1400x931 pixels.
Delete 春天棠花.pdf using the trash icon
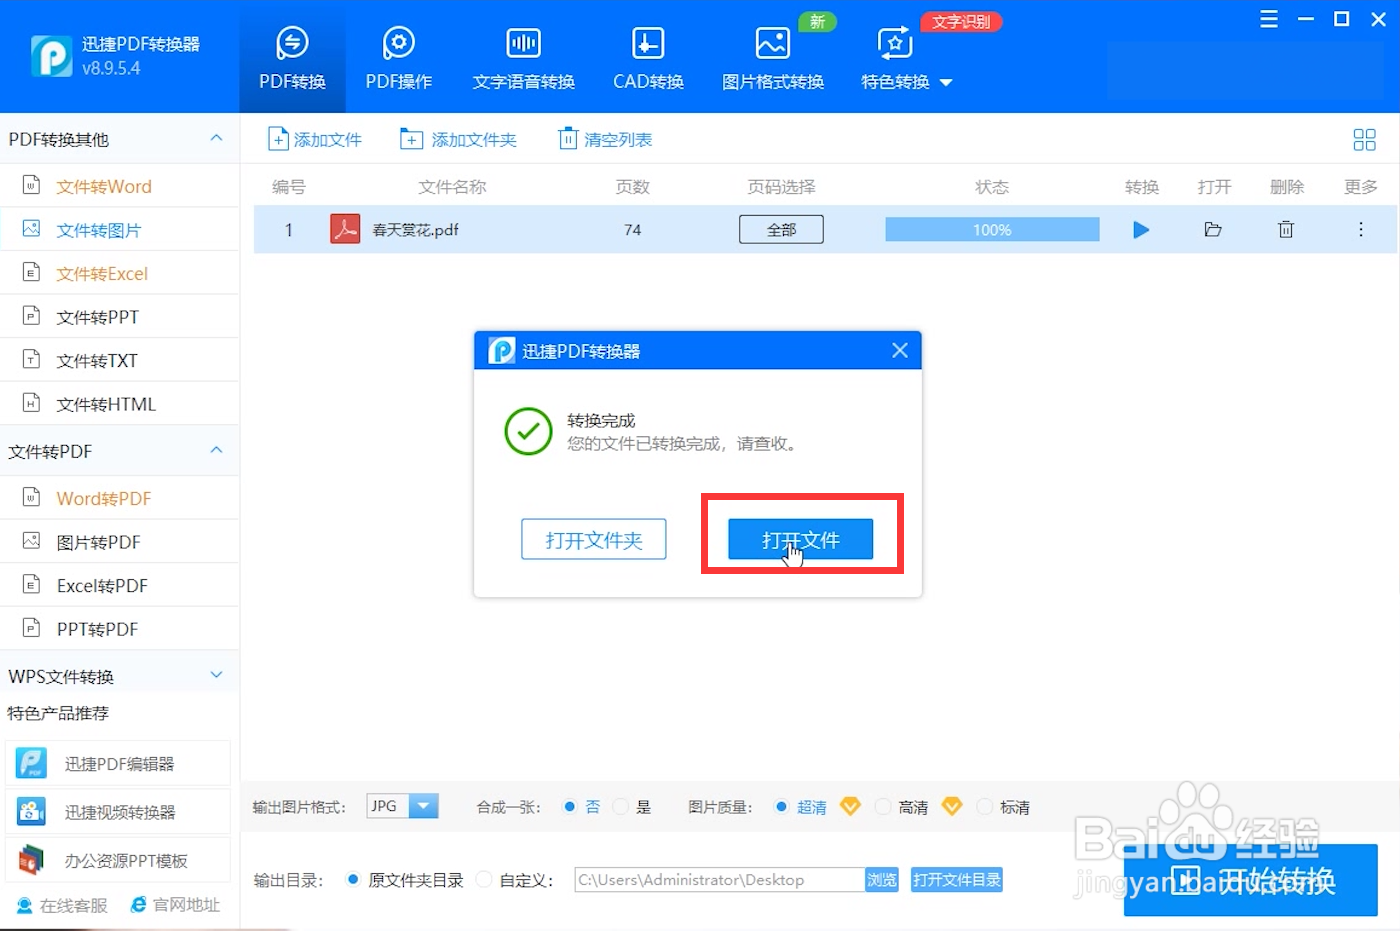(x=1285, y=229)
